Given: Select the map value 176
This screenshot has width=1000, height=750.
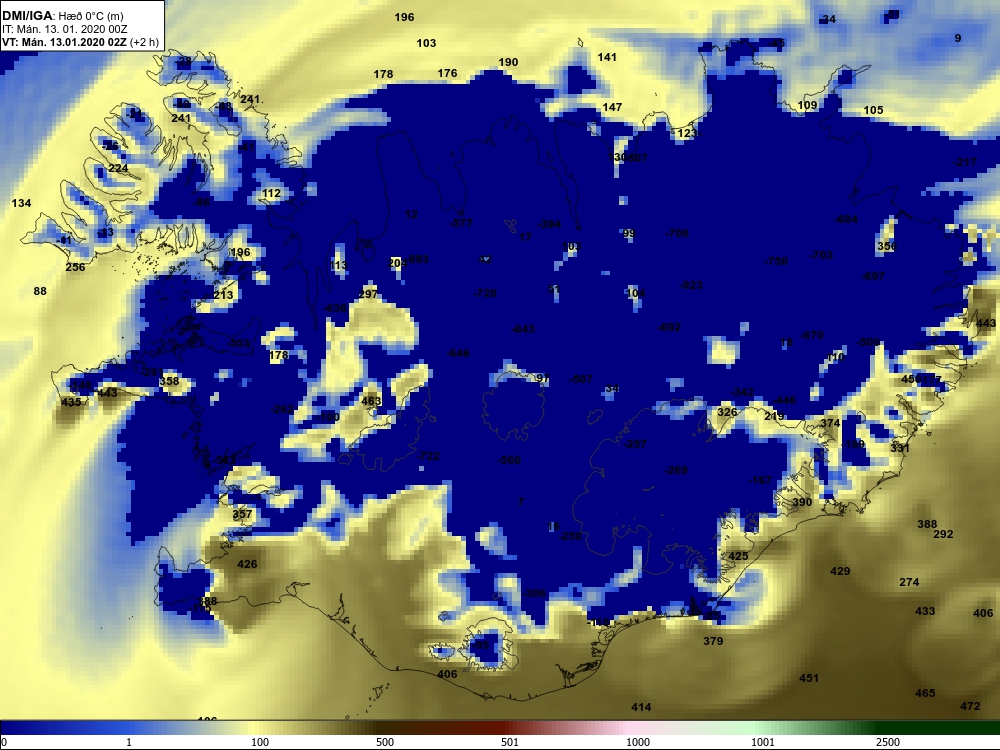Looking at the screenshot, I should (447, 73).
